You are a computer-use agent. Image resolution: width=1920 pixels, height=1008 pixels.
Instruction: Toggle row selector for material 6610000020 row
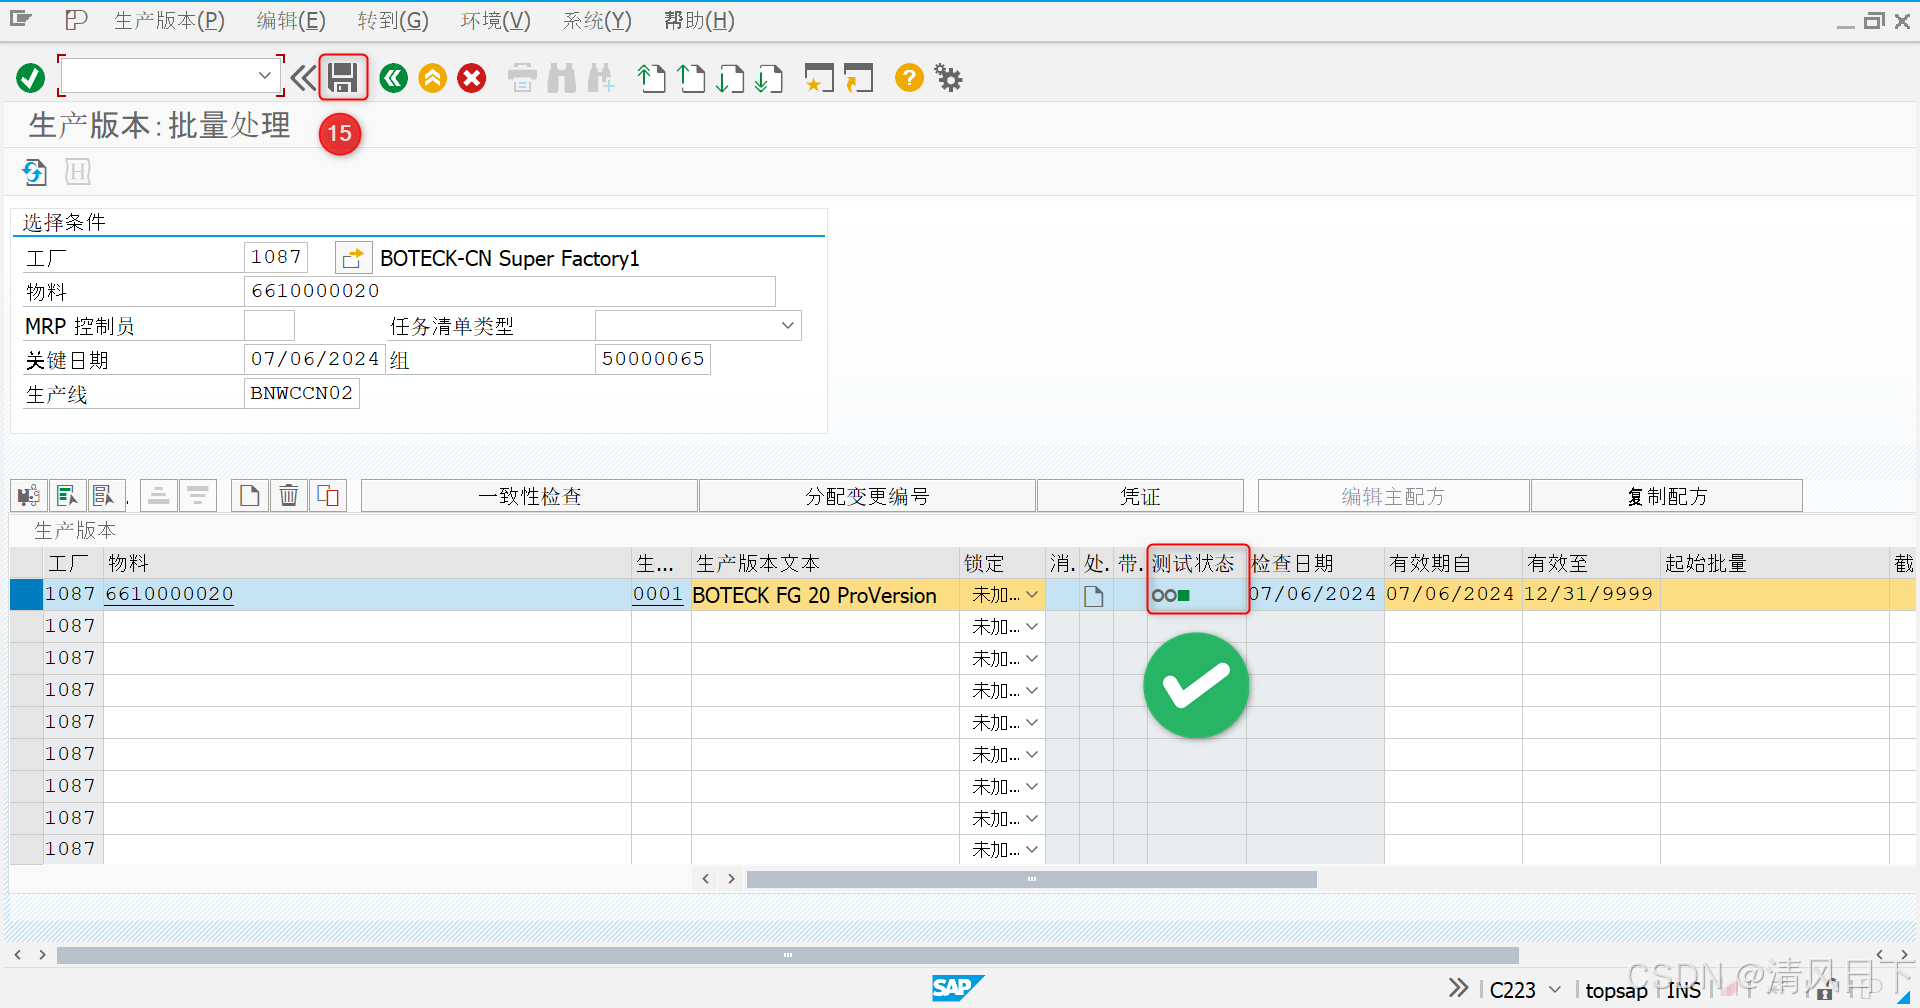[x=26, y=594]
